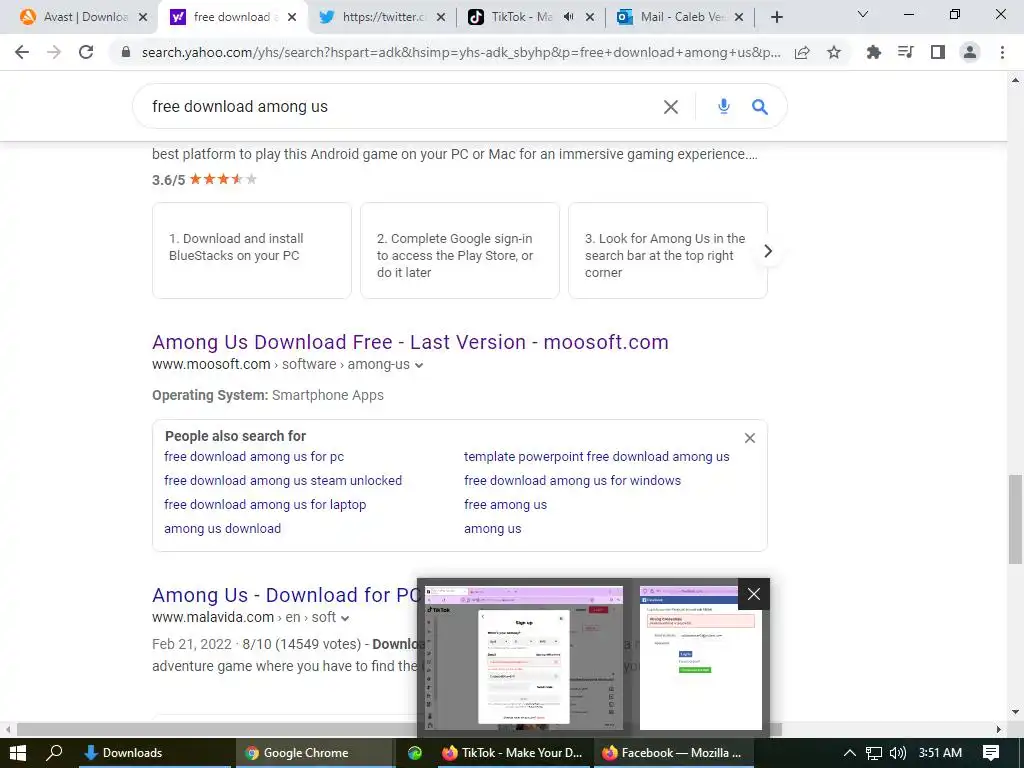This screenshot has width=1024, height=768.
Task: Search free download among us for pc
Action: (254, 456)
